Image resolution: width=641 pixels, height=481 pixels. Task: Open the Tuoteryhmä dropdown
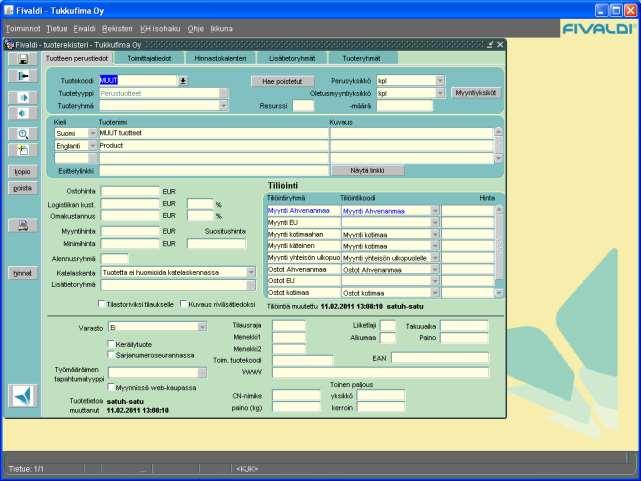point(223,105)
